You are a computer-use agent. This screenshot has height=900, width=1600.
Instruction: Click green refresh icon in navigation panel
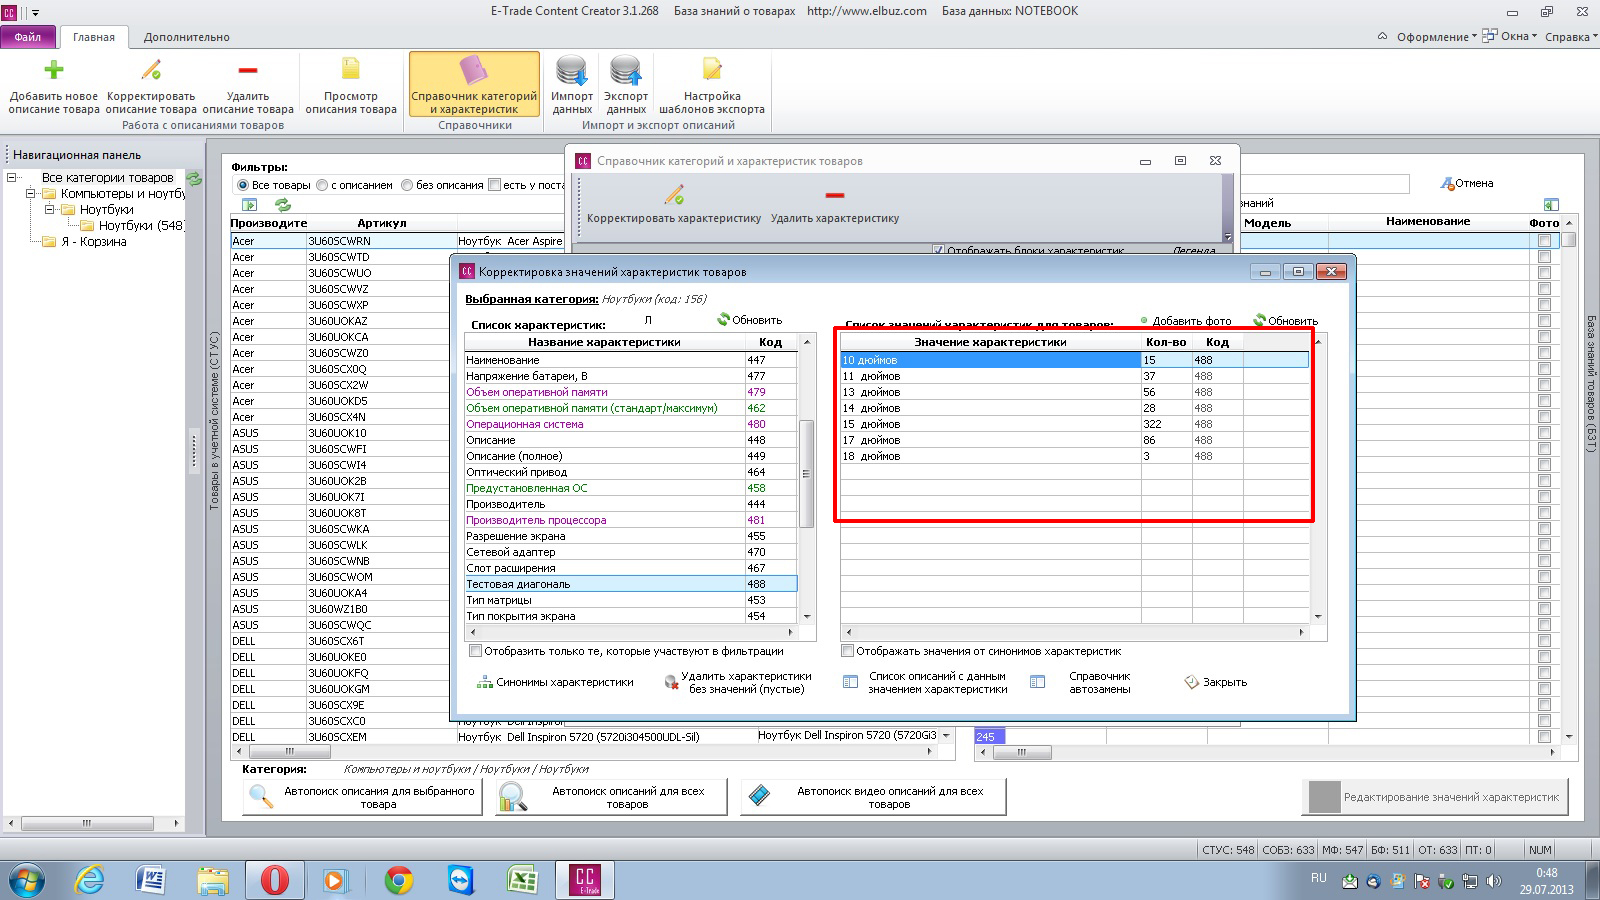point(194,178)
